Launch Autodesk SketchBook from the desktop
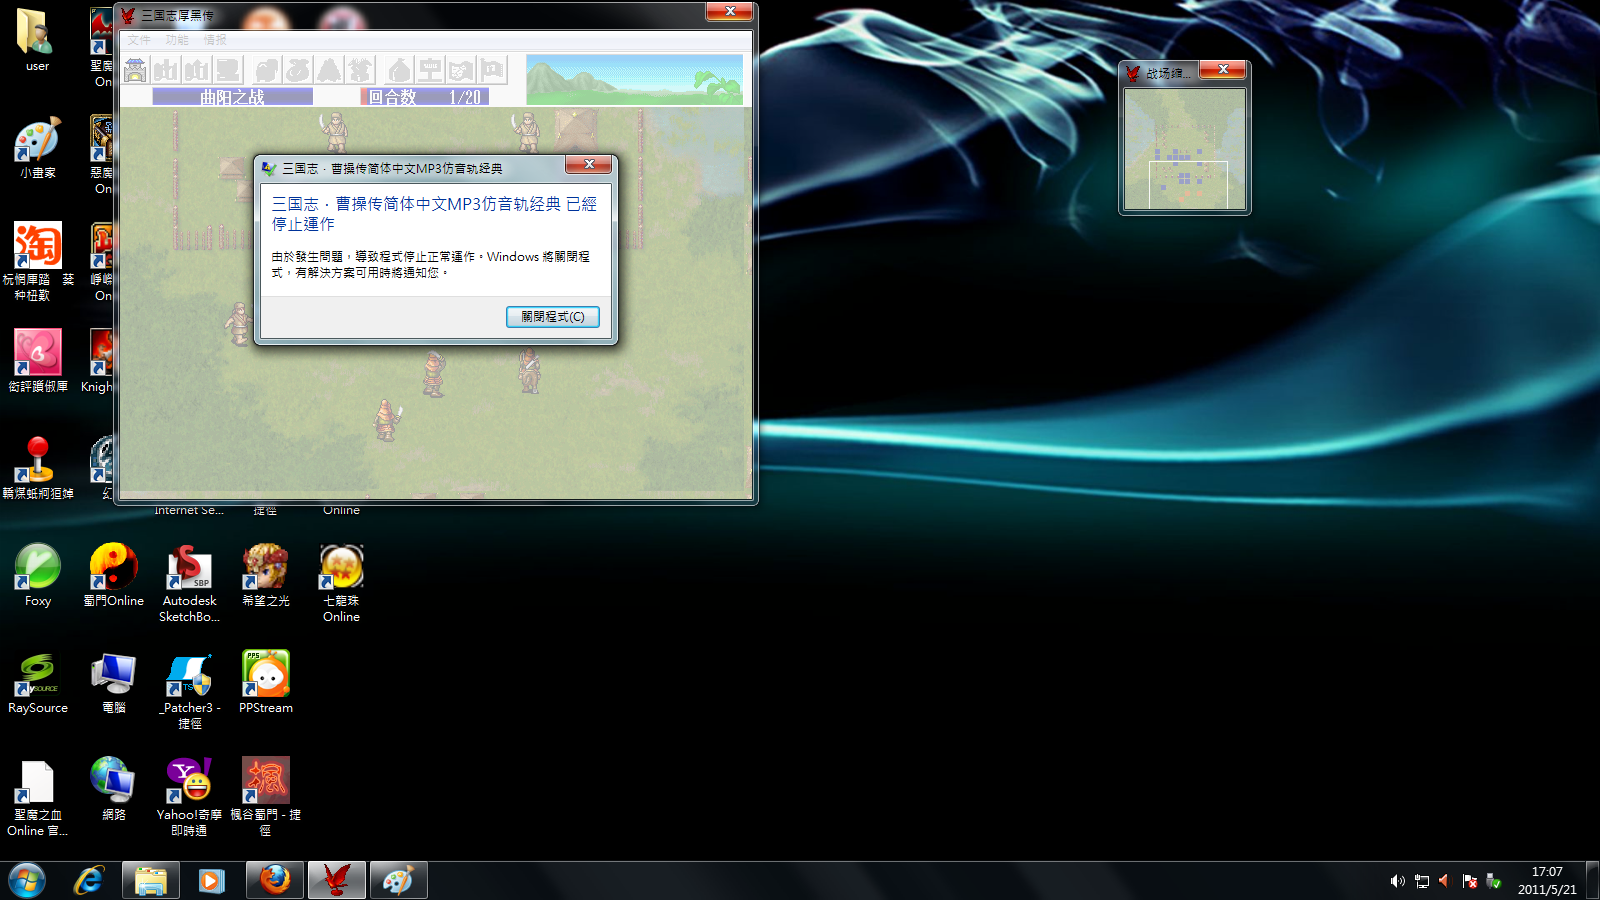This screenshot has width=1600, height=900. (x=189, y=582)
